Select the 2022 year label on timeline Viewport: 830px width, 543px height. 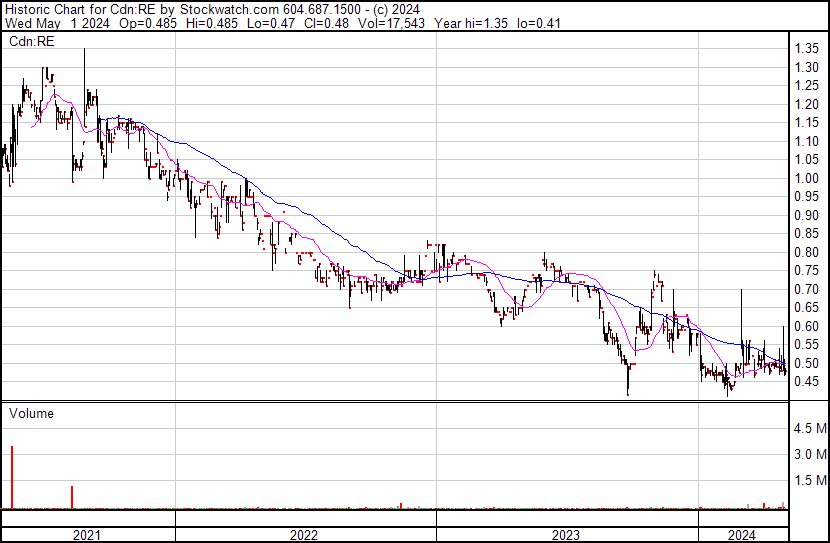tap(305, 534)
